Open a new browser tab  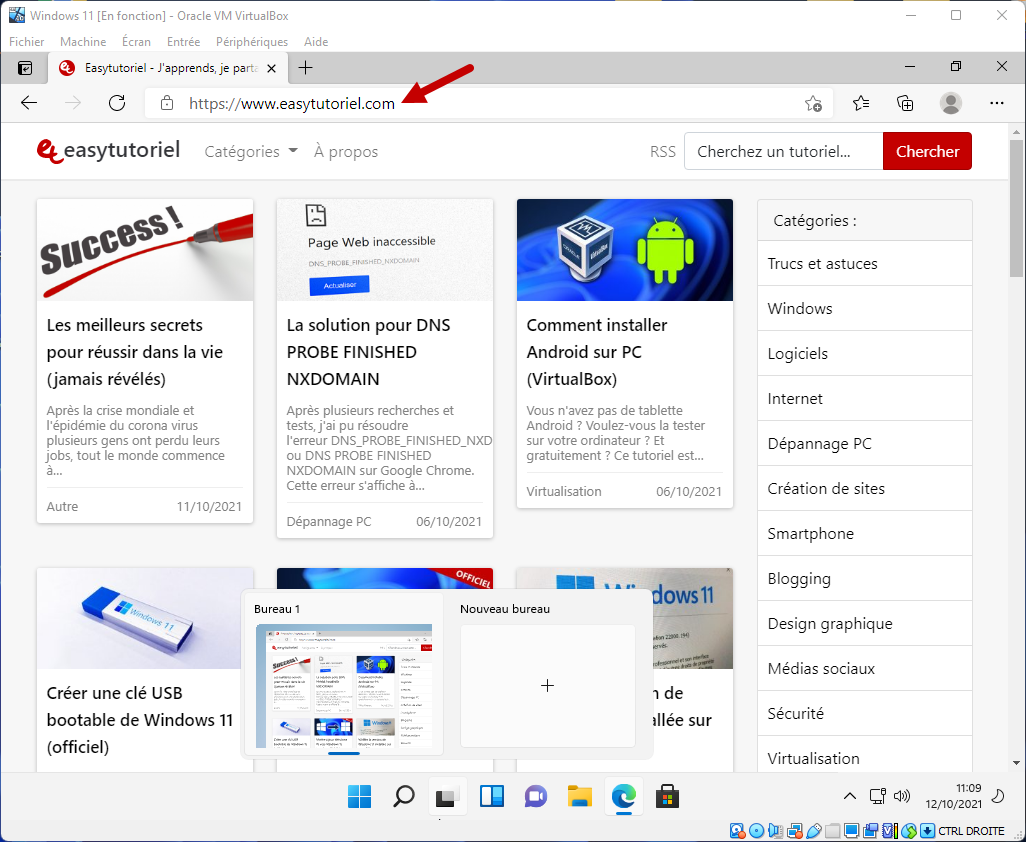tap(306, 68)
